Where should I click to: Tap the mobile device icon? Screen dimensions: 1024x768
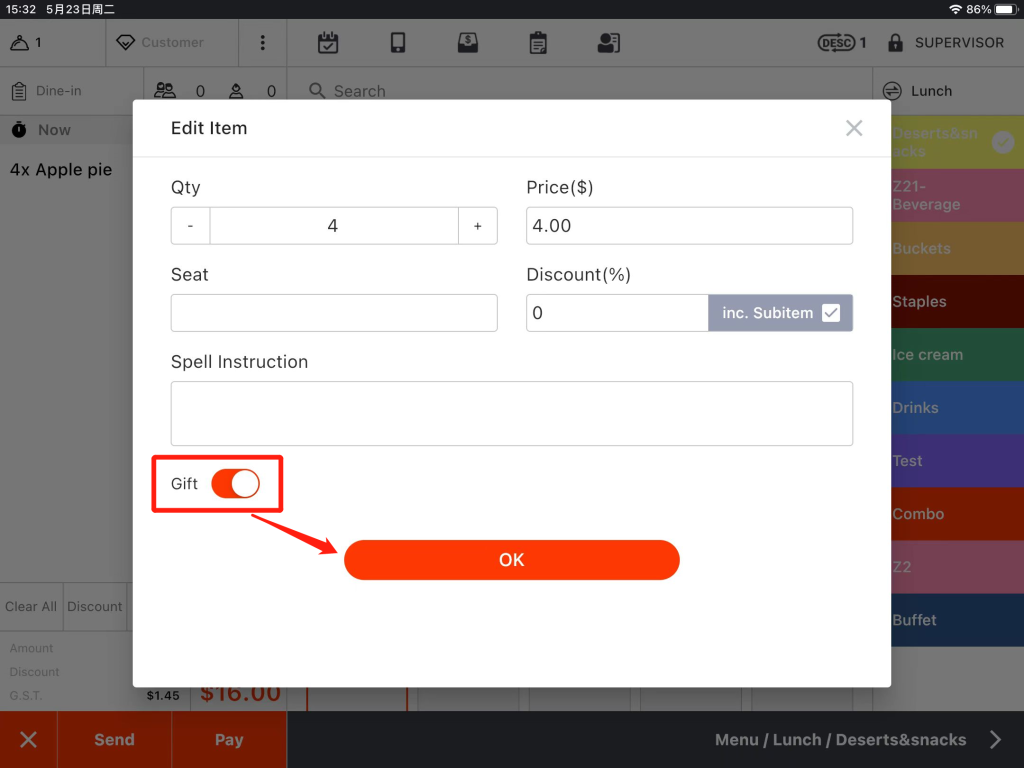[398, 43]
